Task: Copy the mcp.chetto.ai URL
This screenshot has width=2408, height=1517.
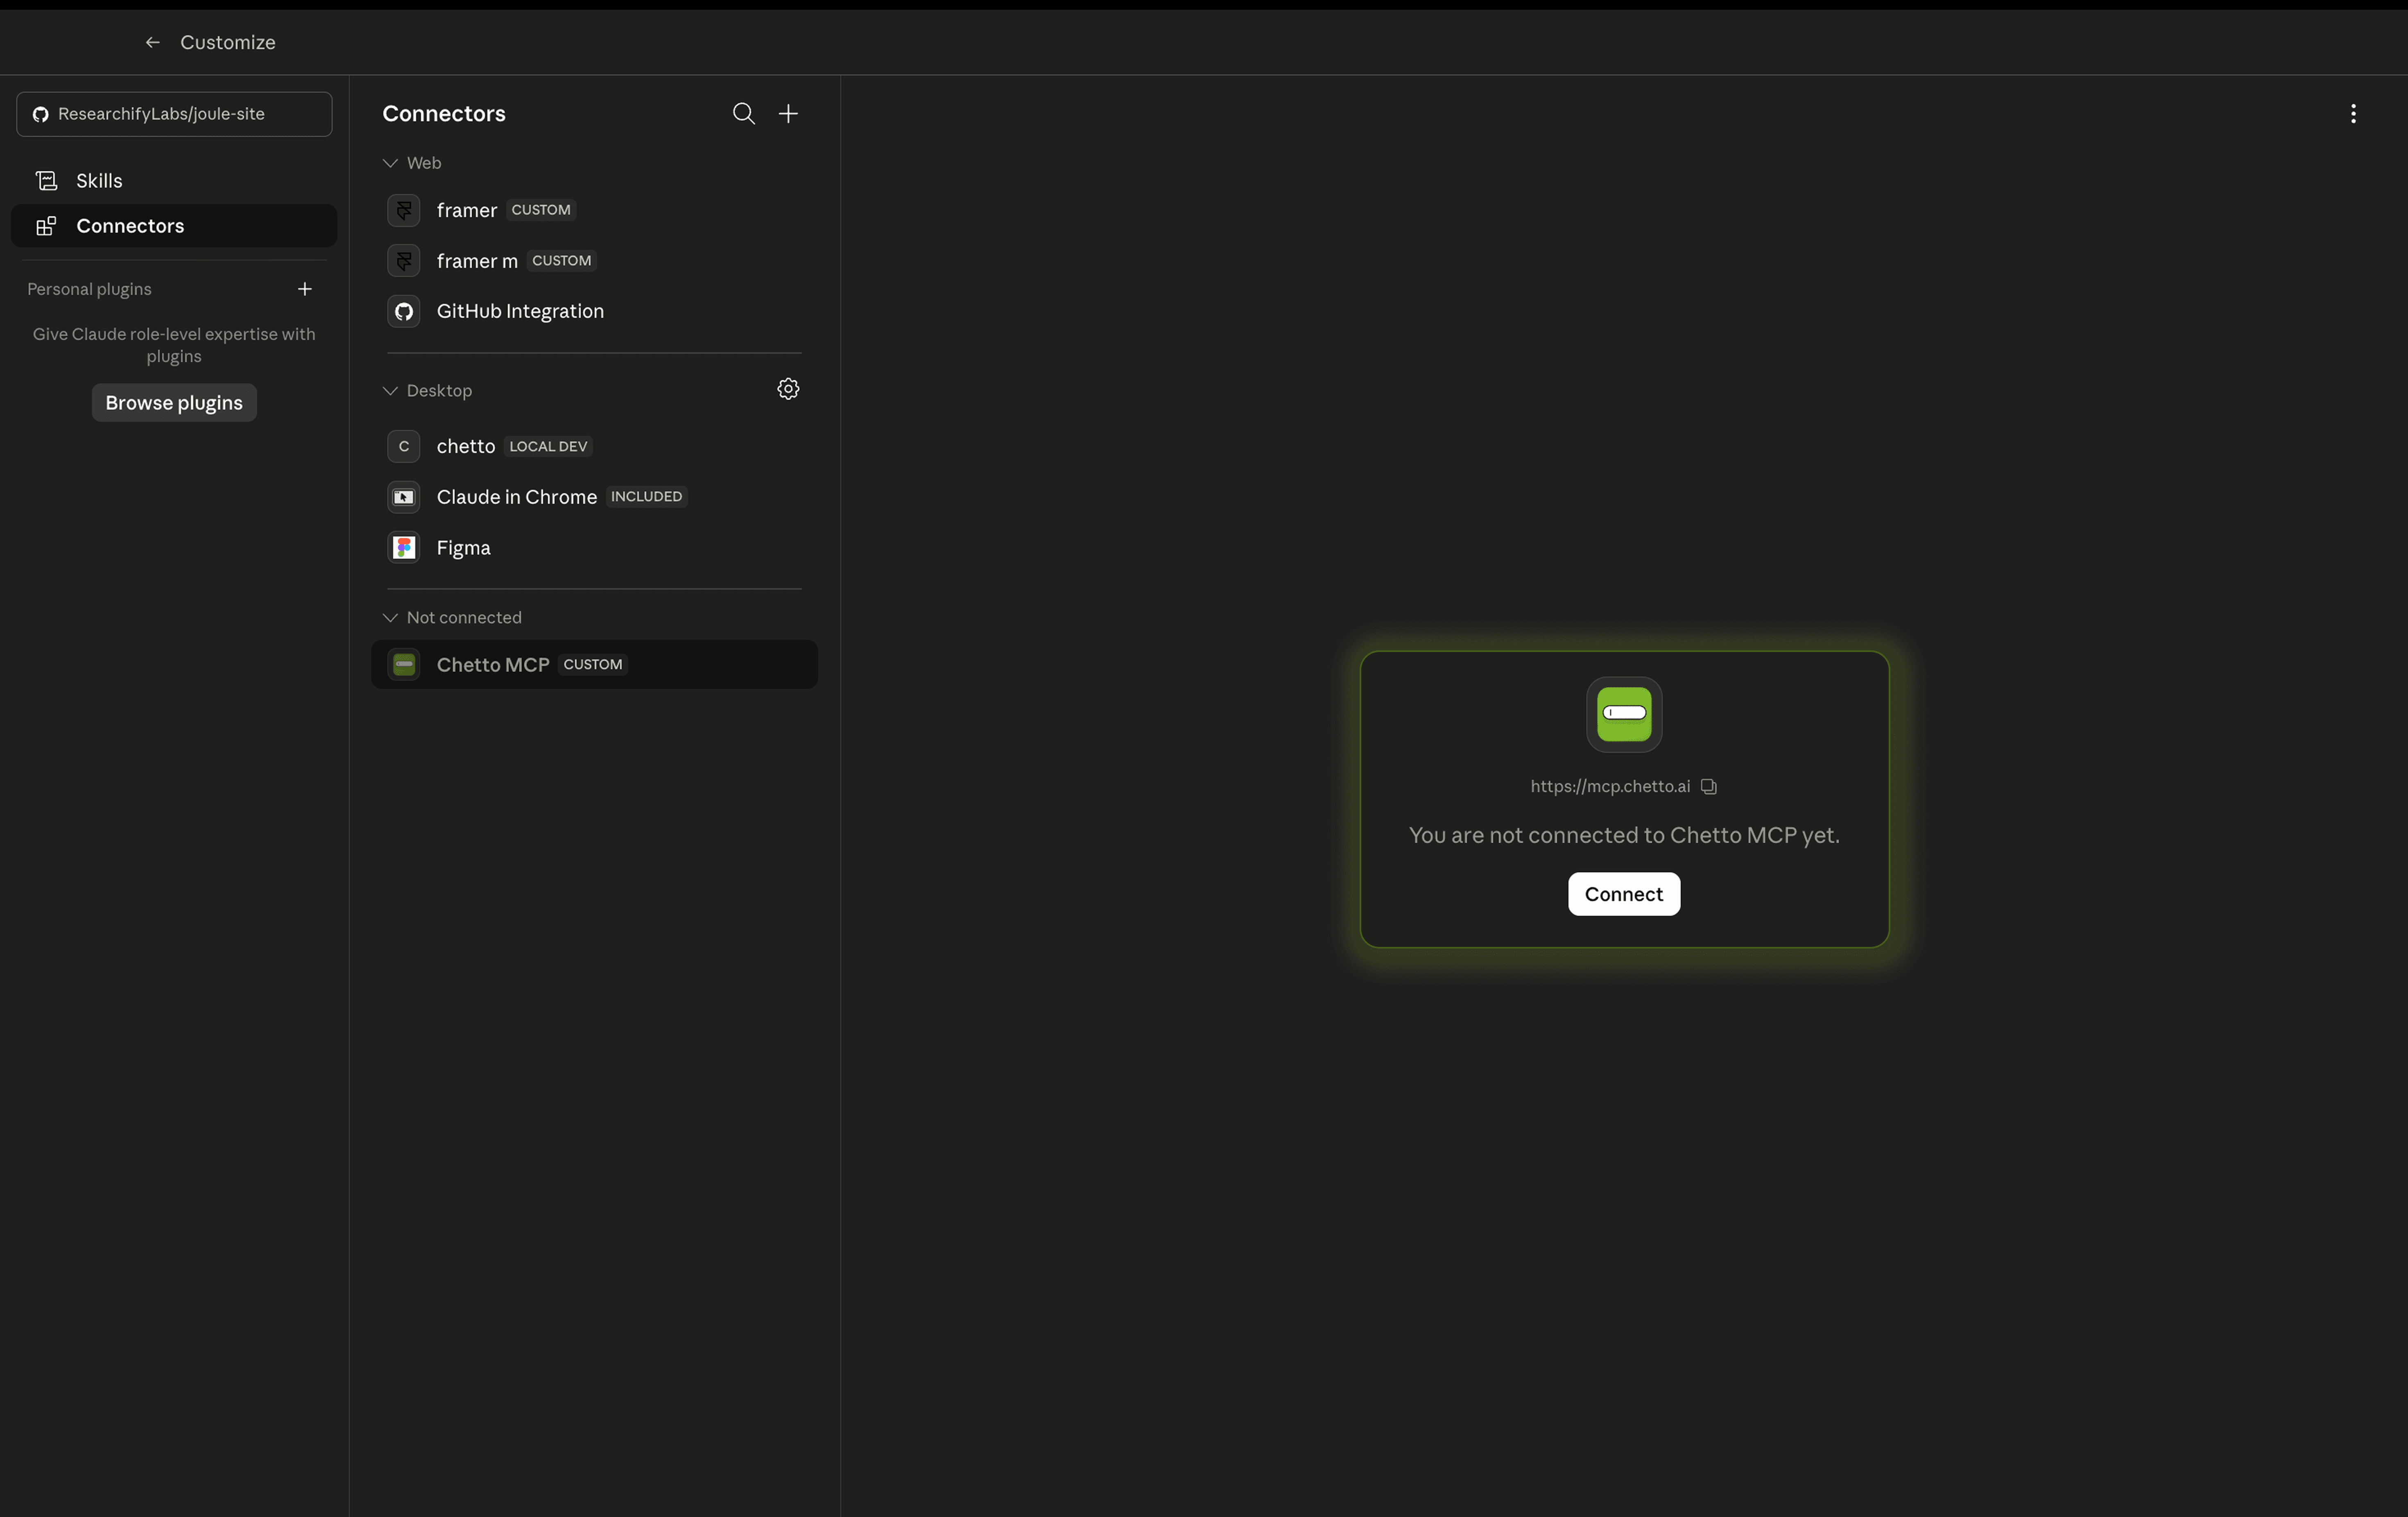Action: 1709,787
